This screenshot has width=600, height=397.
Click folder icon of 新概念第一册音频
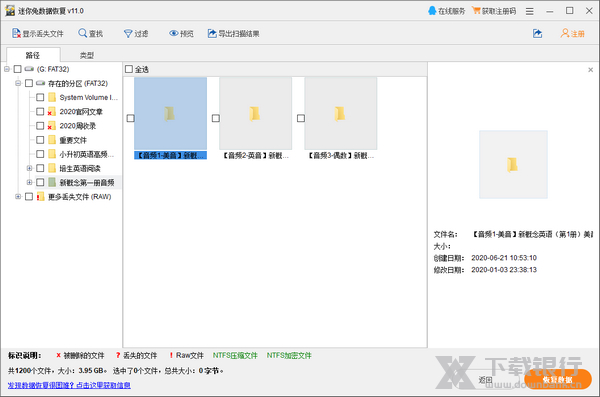point(52,182)
